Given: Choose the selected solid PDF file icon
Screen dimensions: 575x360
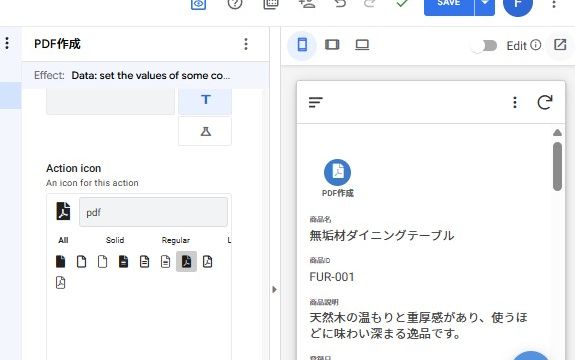Looking at the screenshot, I should click(x=186, y=261).
